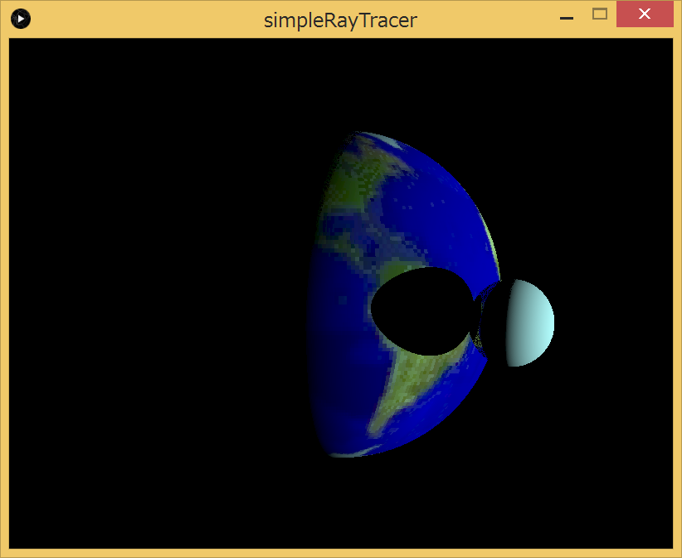Viewport: 682px width, 558px height.
Task: Minimize the simpleRayTracer window
Action: point(566,17)
